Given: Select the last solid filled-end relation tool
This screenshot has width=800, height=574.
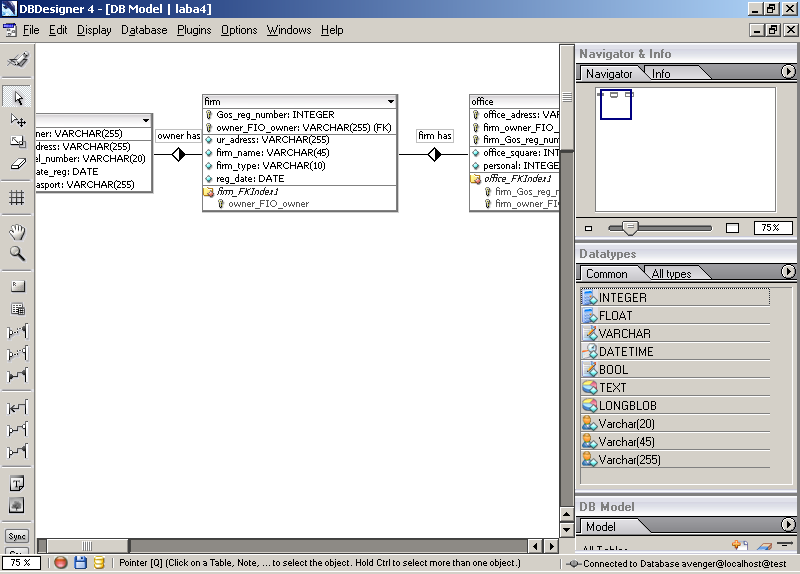Looking at the screenshot, I should (18, 452).
